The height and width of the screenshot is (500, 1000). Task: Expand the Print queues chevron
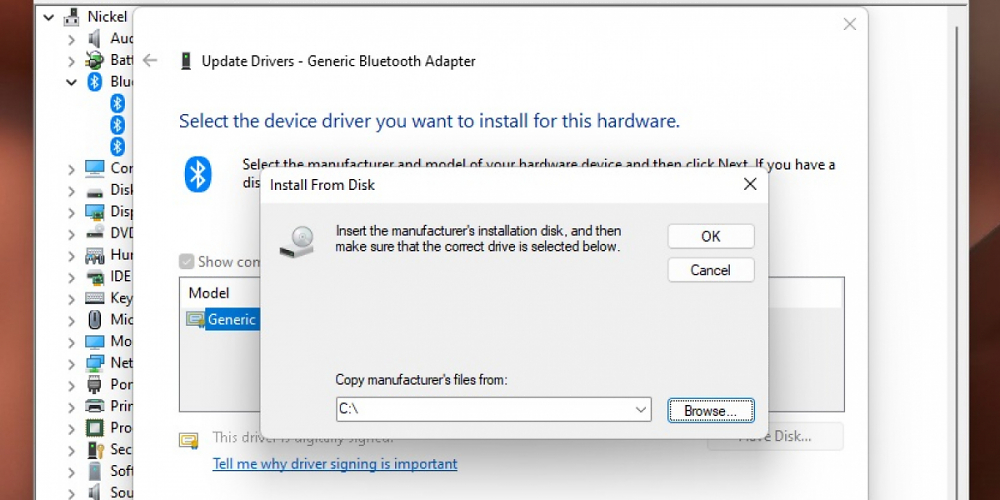71,408
